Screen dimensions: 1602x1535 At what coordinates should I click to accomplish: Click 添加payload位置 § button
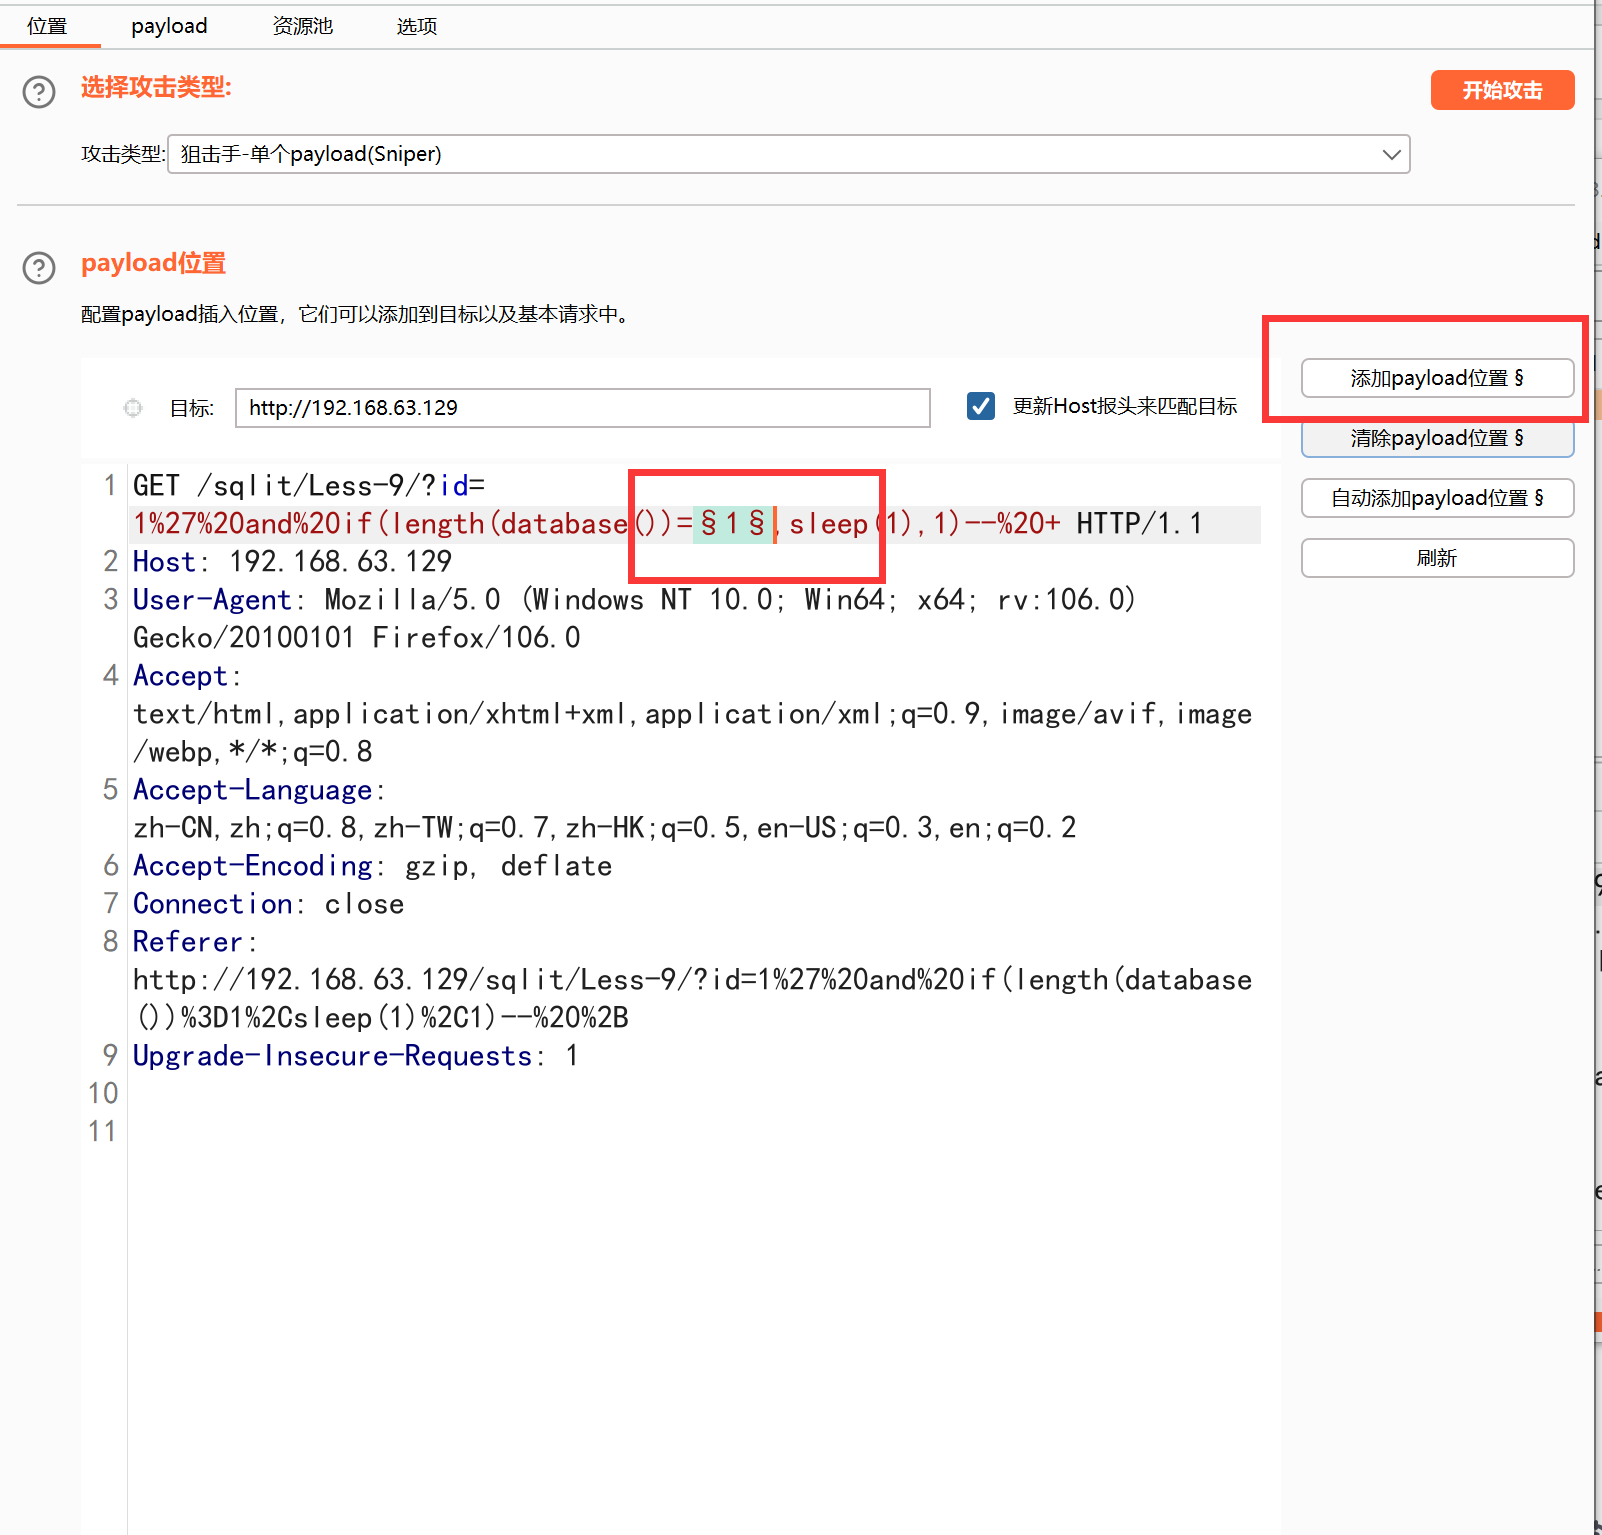(1437, 378)
